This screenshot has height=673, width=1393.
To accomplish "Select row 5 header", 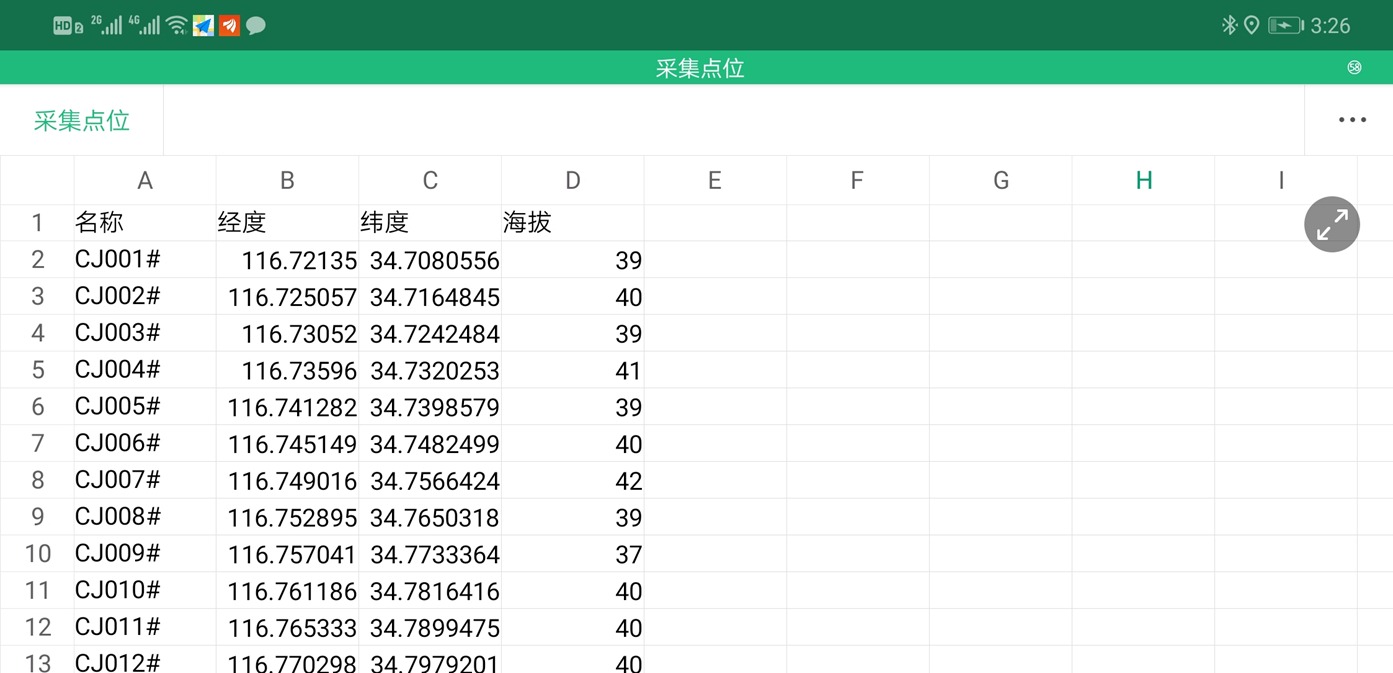I will point(38,370).
